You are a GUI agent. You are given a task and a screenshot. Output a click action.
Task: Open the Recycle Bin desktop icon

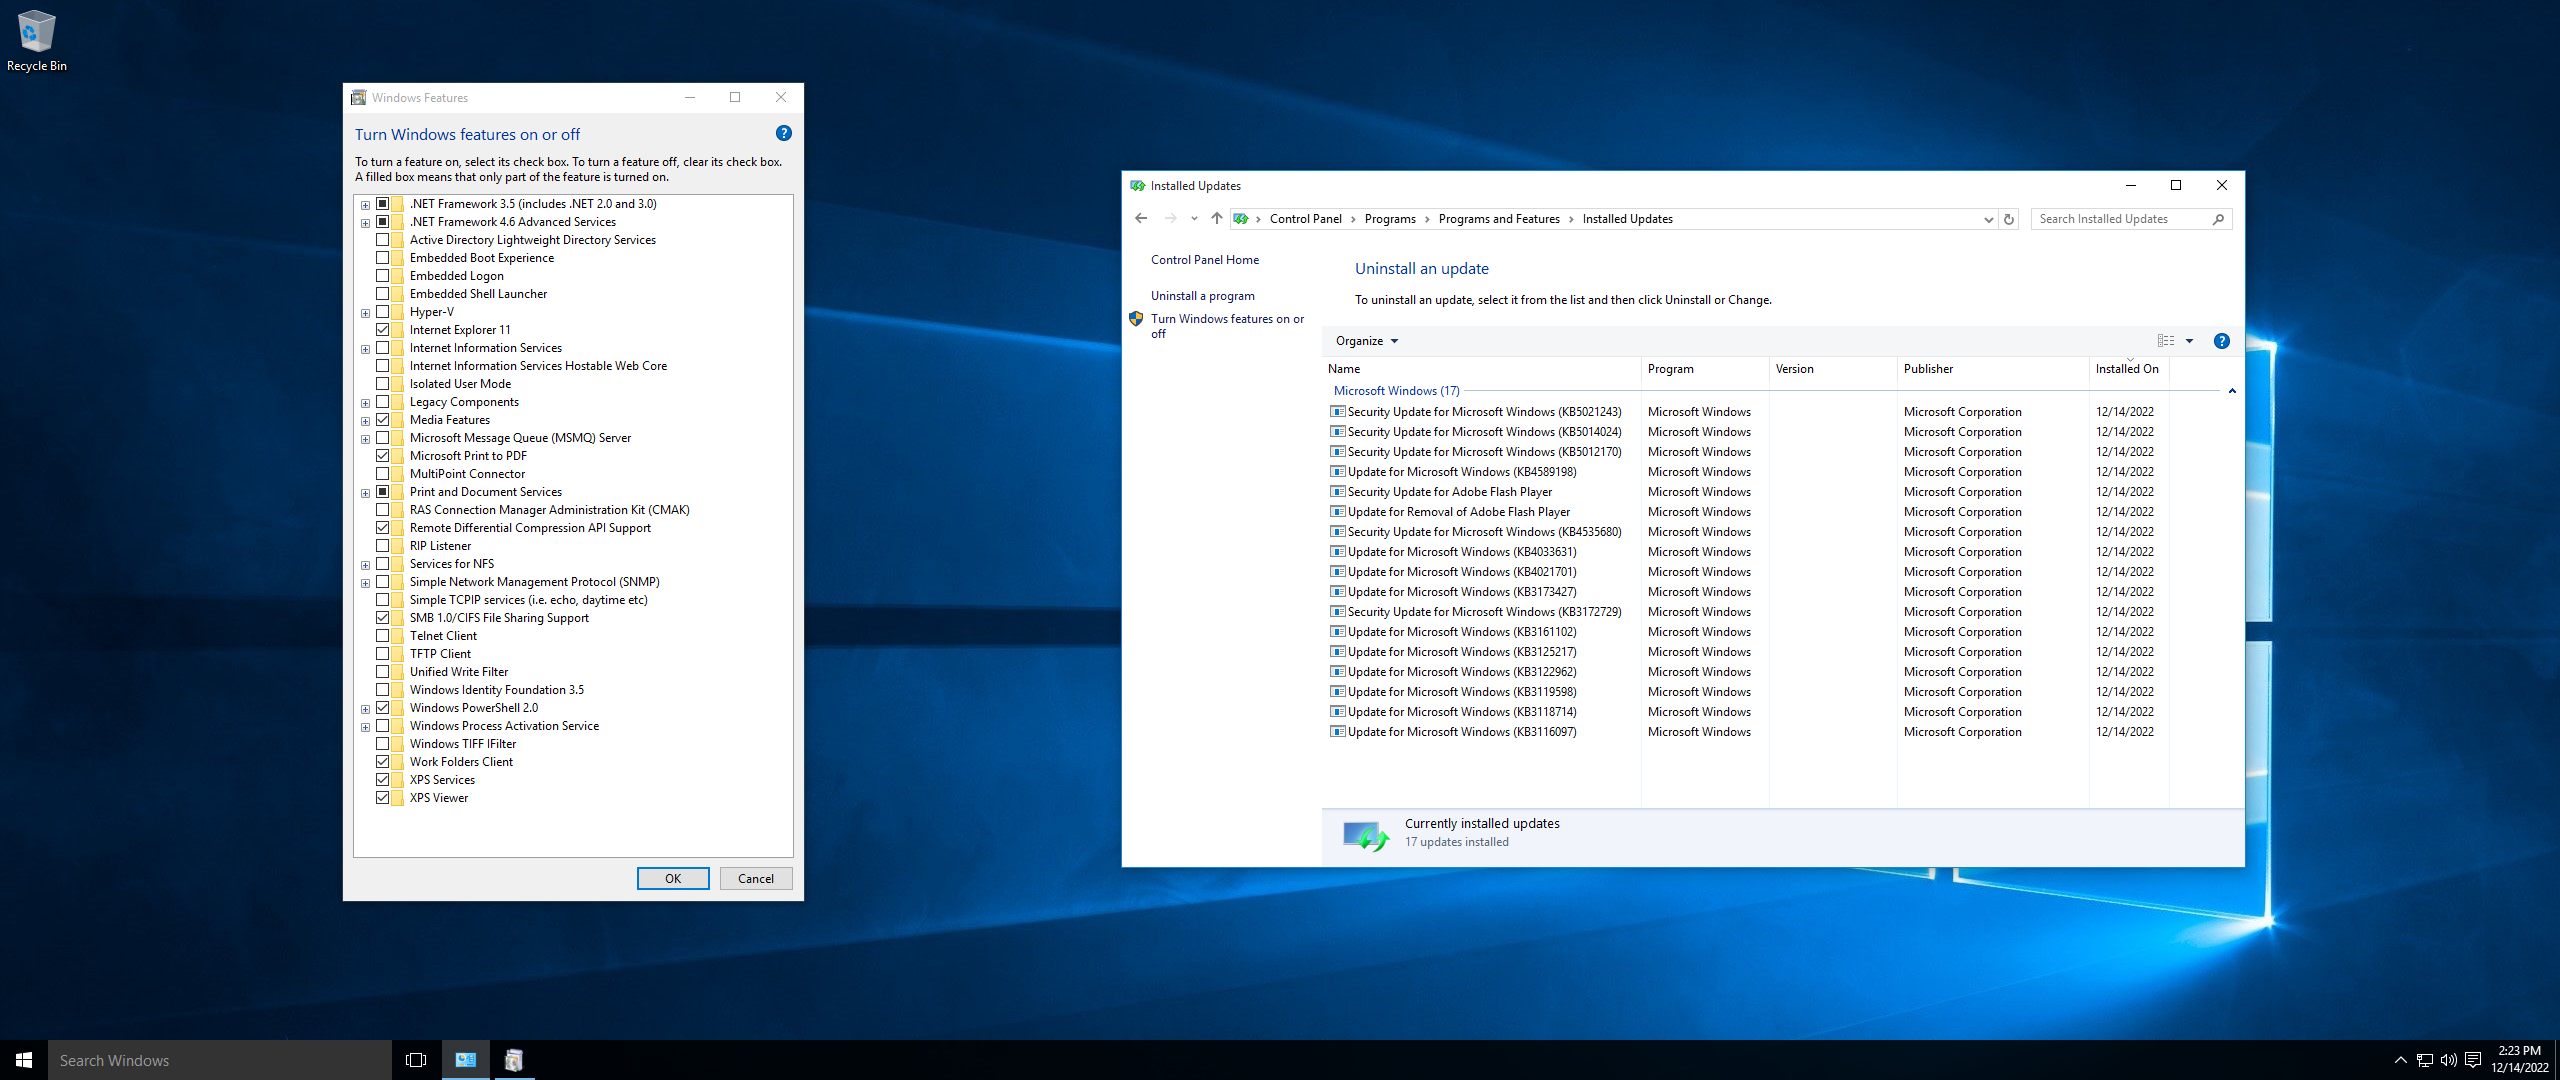[36, 41]
